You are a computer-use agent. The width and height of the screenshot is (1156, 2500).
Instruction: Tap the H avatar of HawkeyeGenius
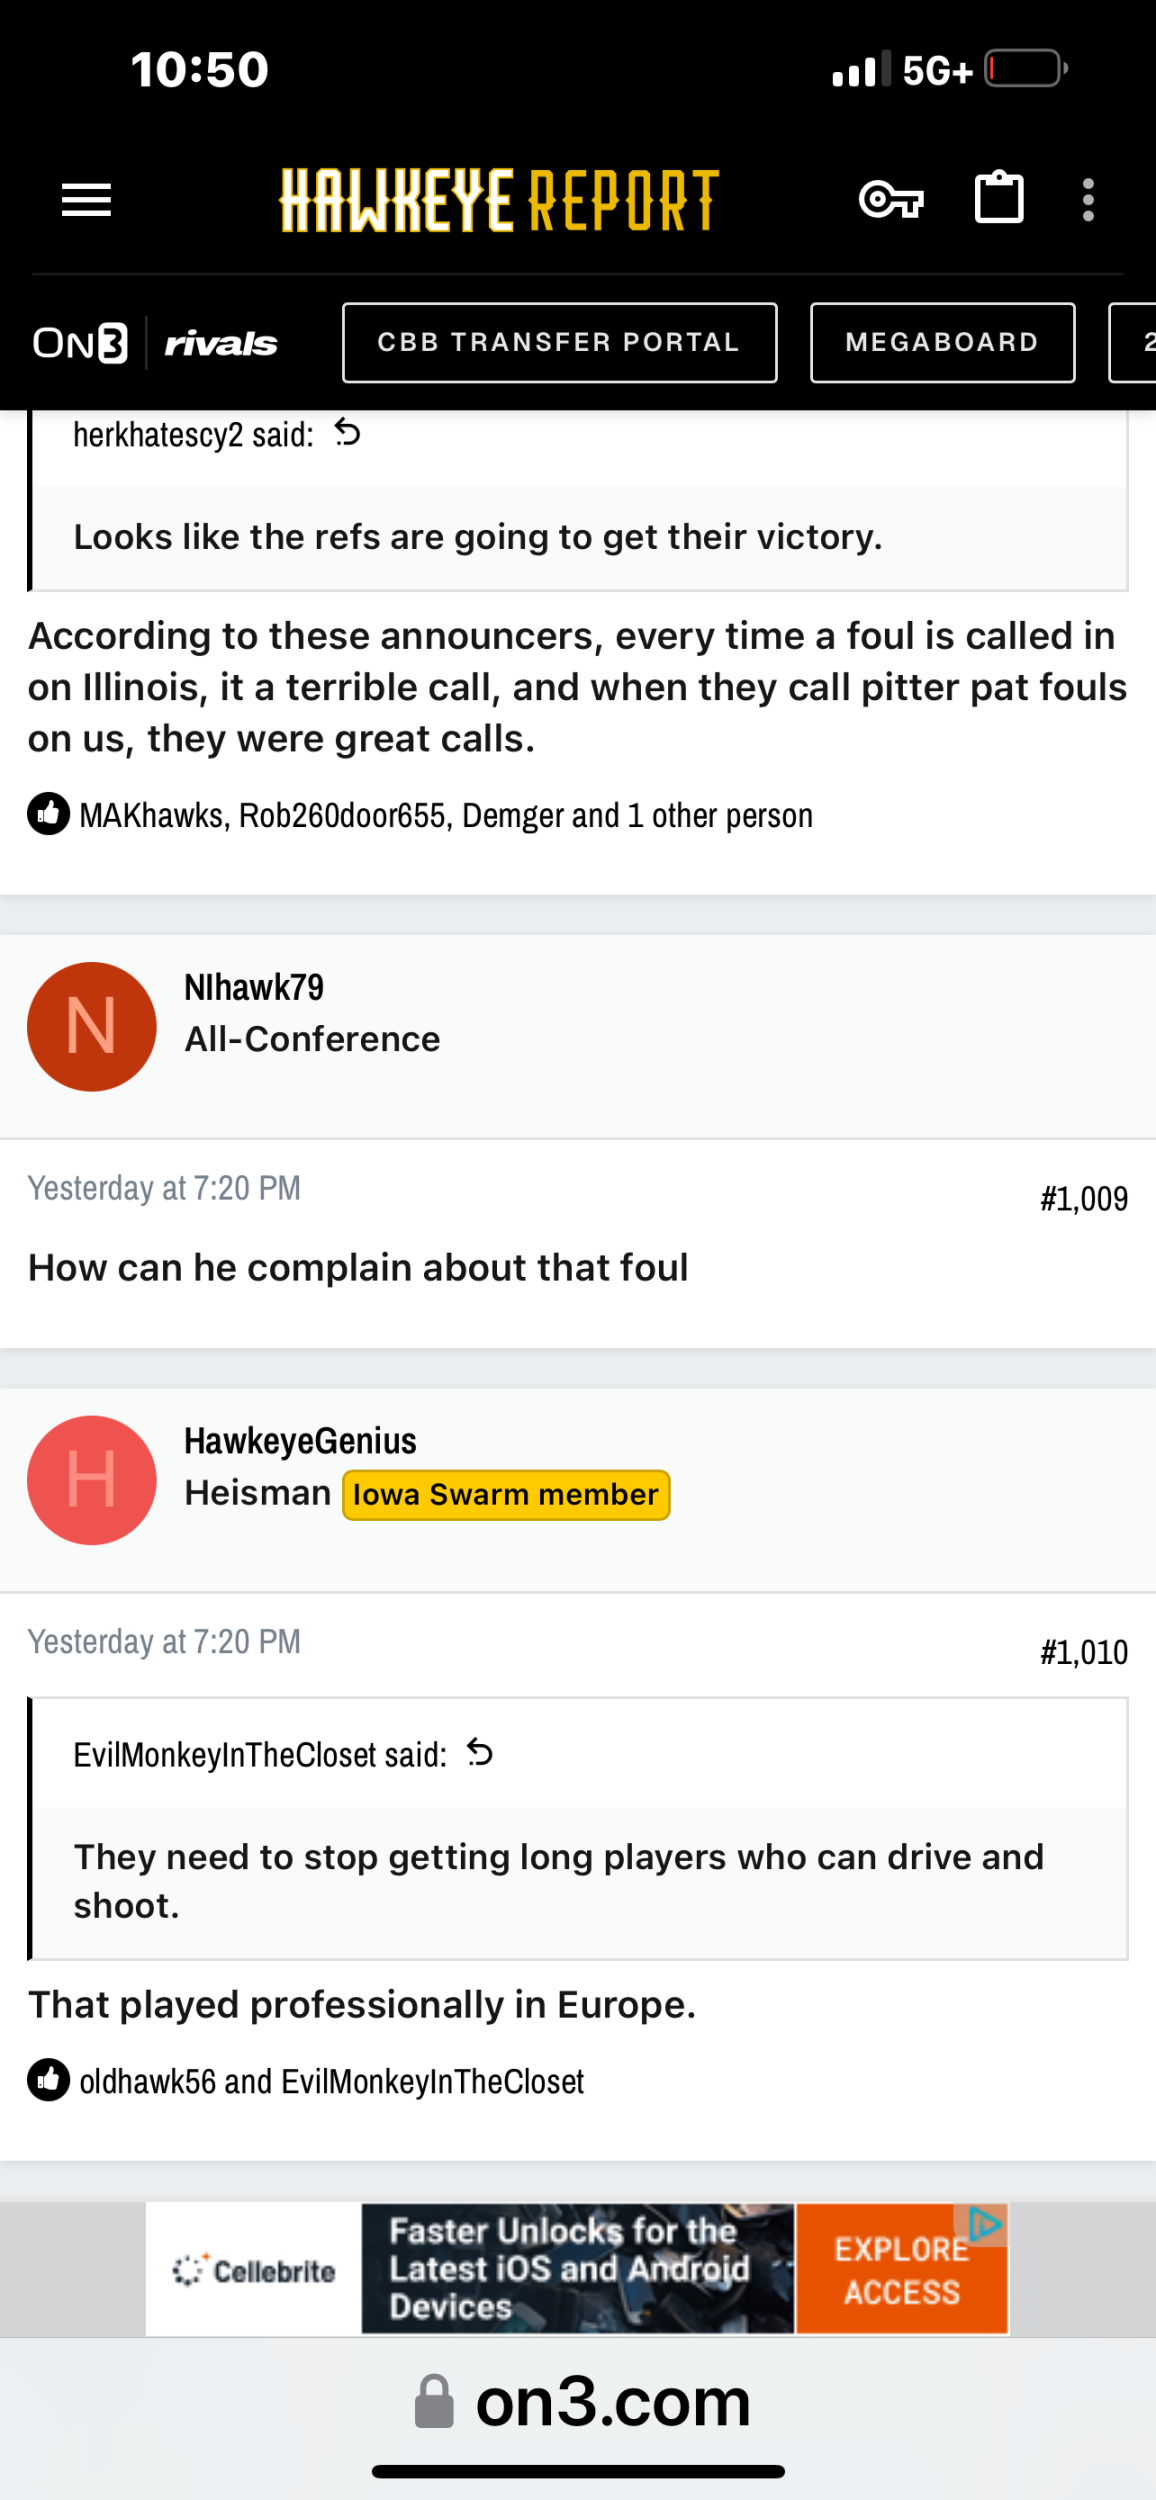[x=92, y=1480]
